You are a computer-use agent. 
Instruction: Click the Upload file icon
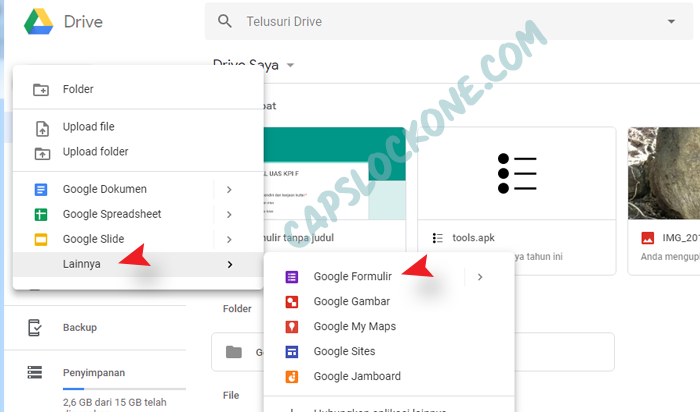[x=42, y=129]
